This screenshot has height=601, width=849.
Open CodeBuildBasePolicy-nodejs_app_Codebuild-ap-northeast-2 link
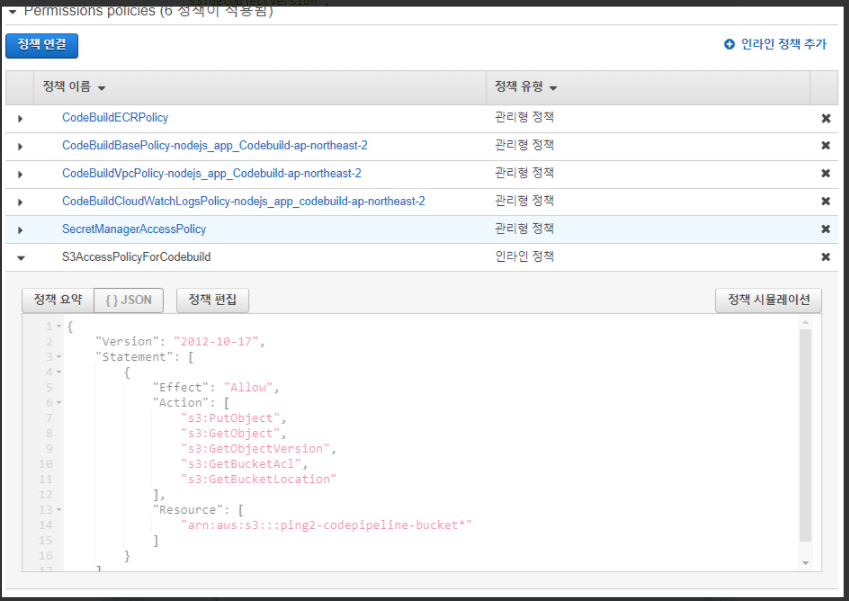(214, 146)
